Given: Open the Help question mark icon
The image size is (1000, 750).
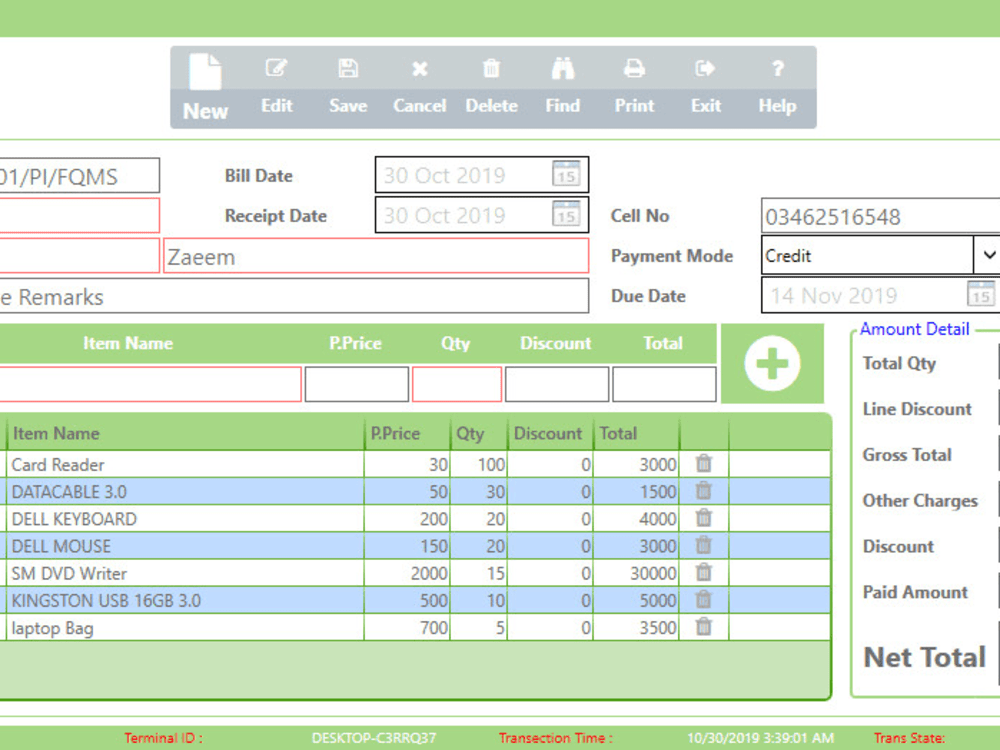Looking at the screenshot, I should coord(777,80).
